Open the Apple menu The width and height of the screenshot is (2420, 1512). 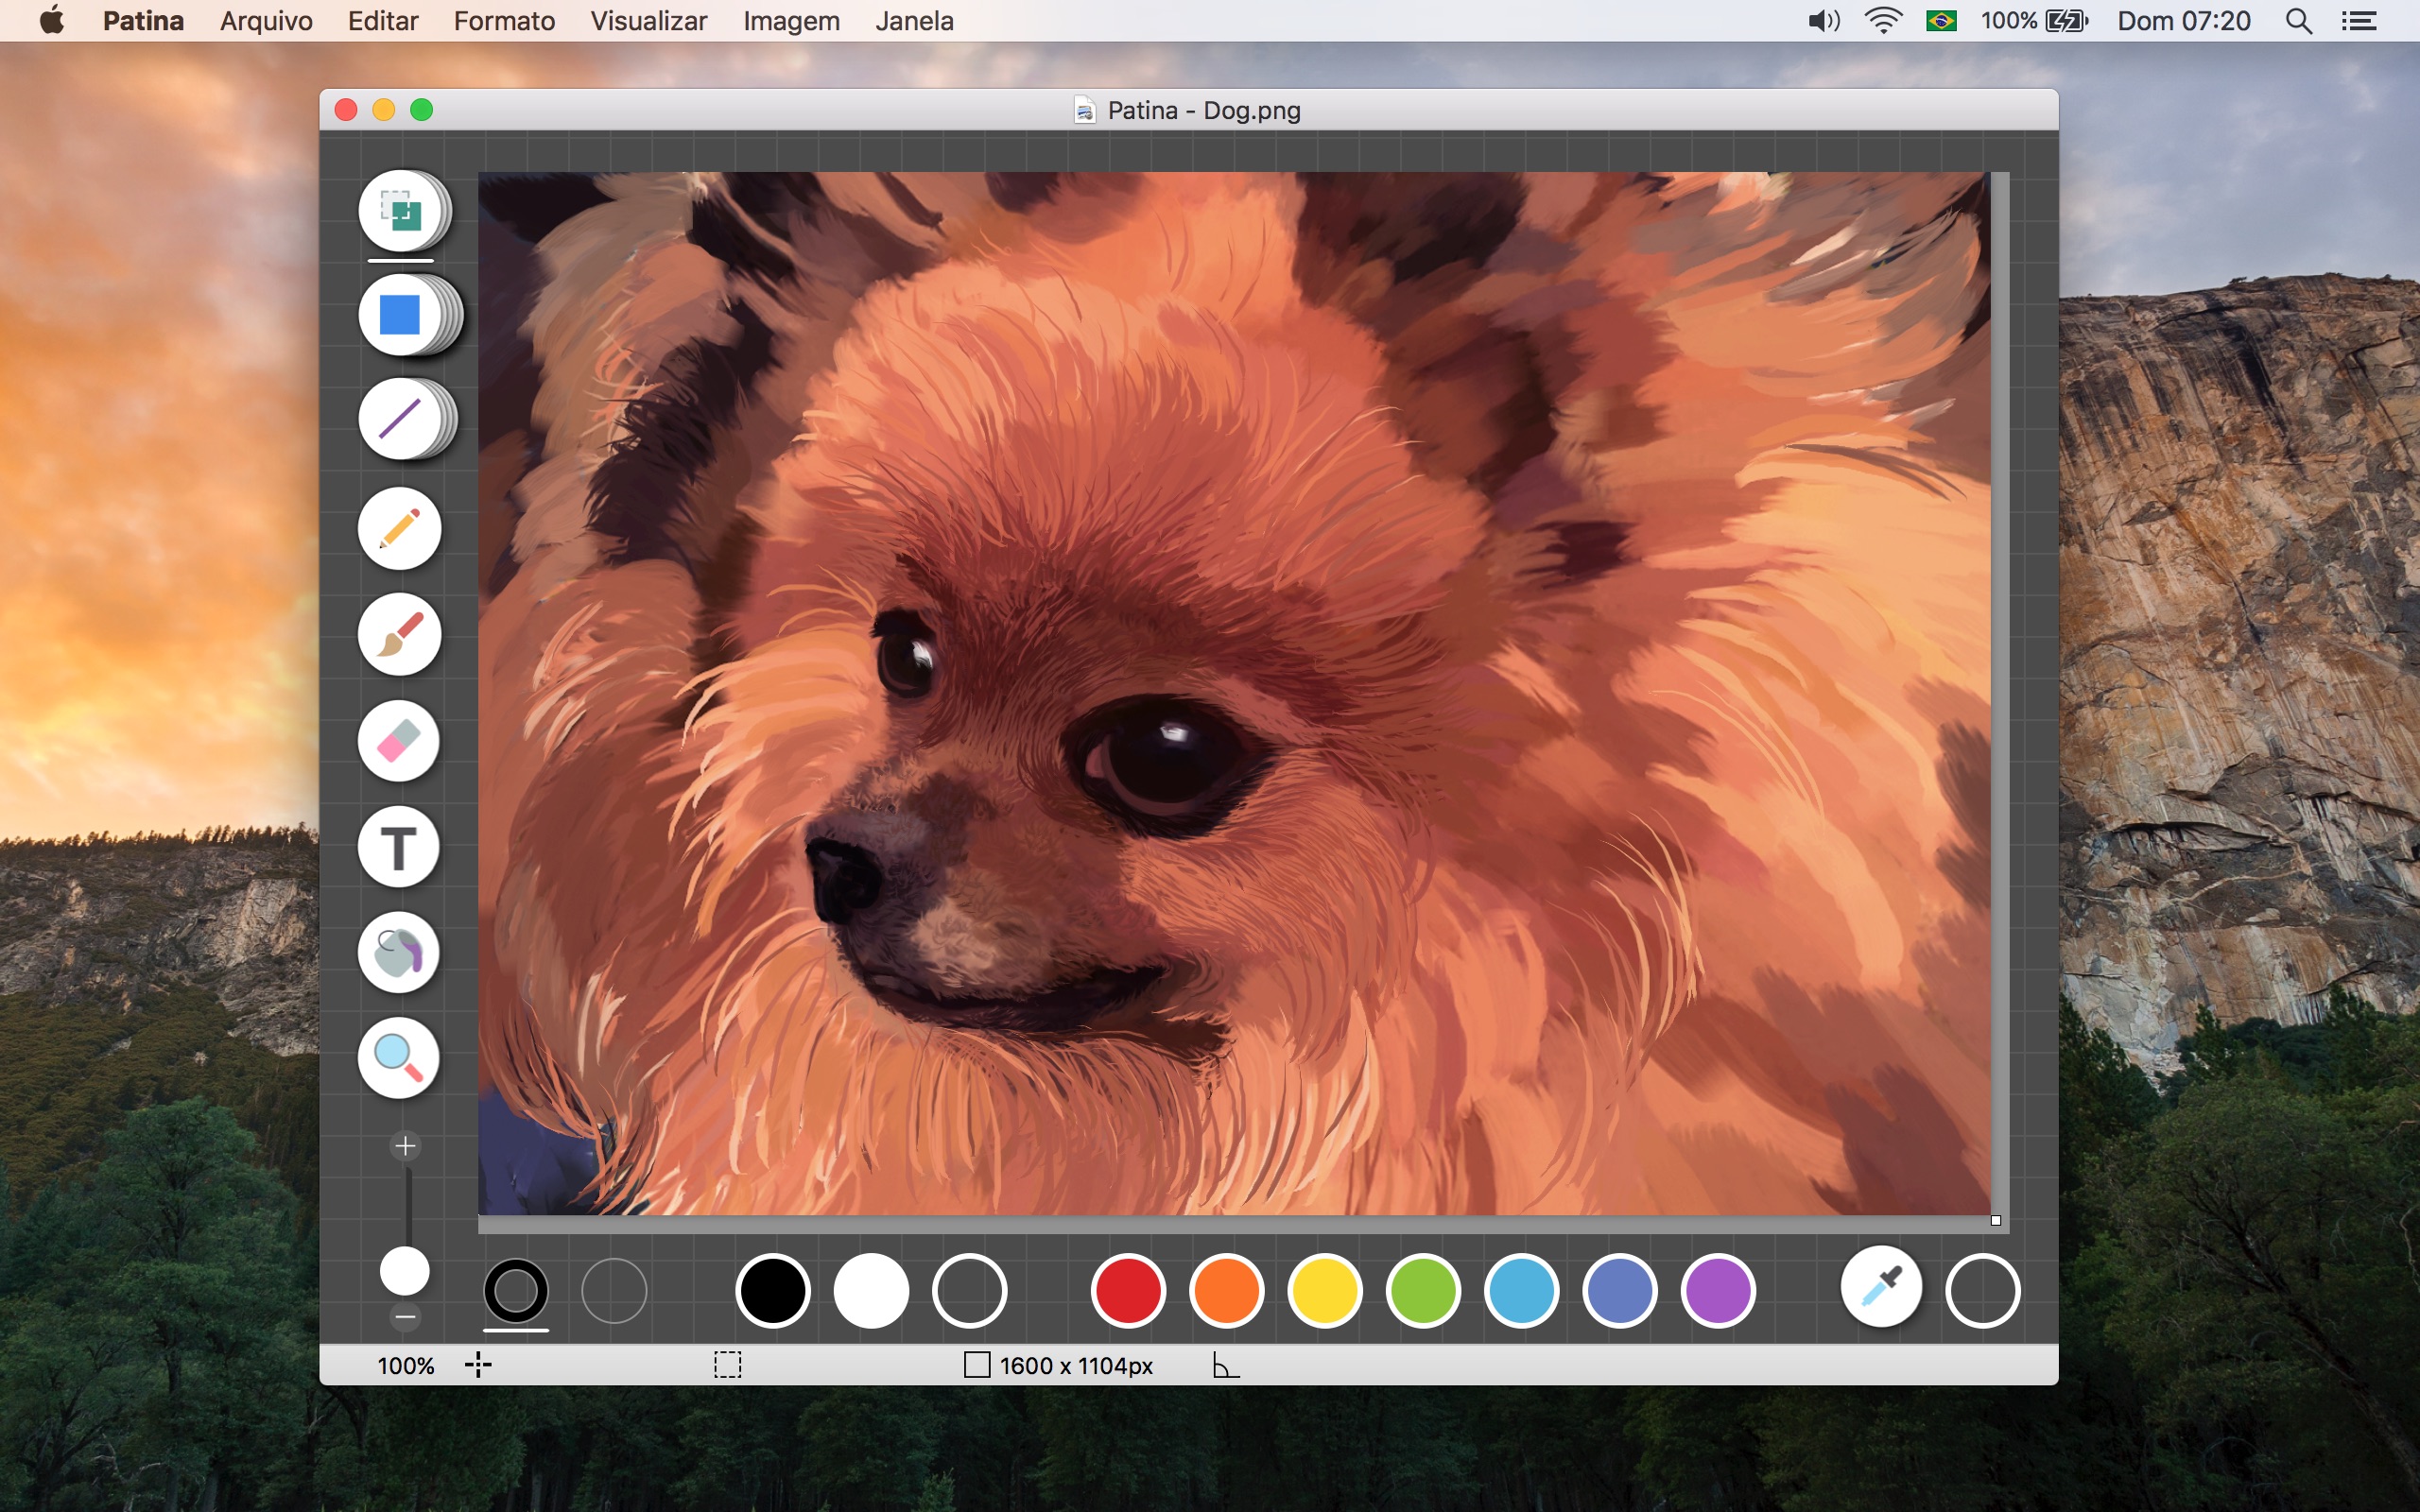pos(52,20)
